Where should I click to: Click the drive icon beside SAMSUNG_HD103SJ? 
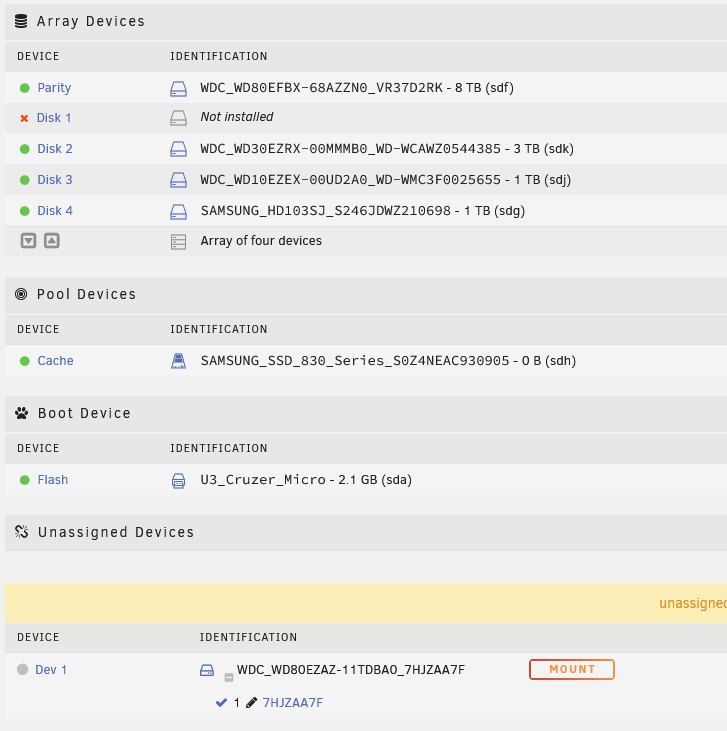tap(178, 212)
